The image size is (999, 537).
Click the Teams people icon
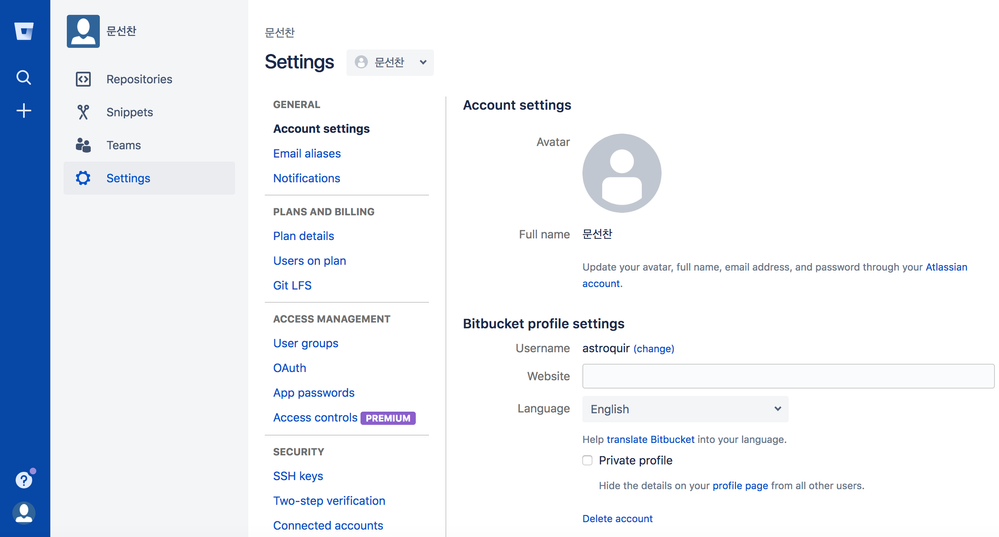point(83,145)
